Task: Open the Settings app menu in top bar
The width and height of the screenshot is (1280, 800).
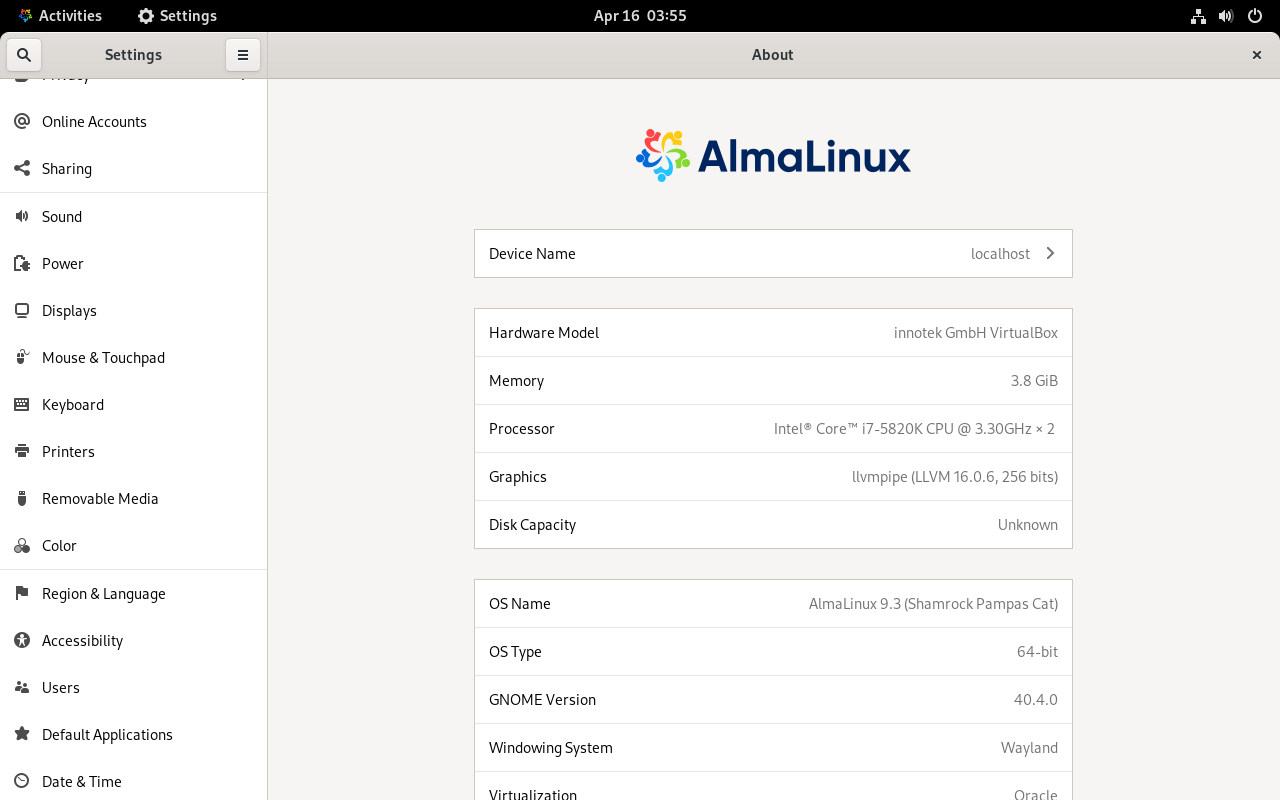Action: click(x=177, y=16)
